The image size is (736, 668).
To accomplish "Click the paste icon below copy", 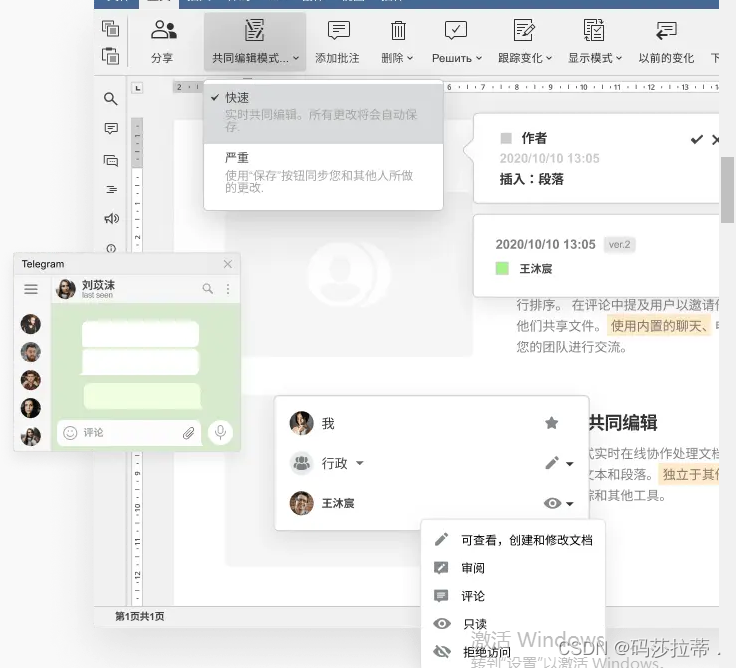I will point(110,56).
